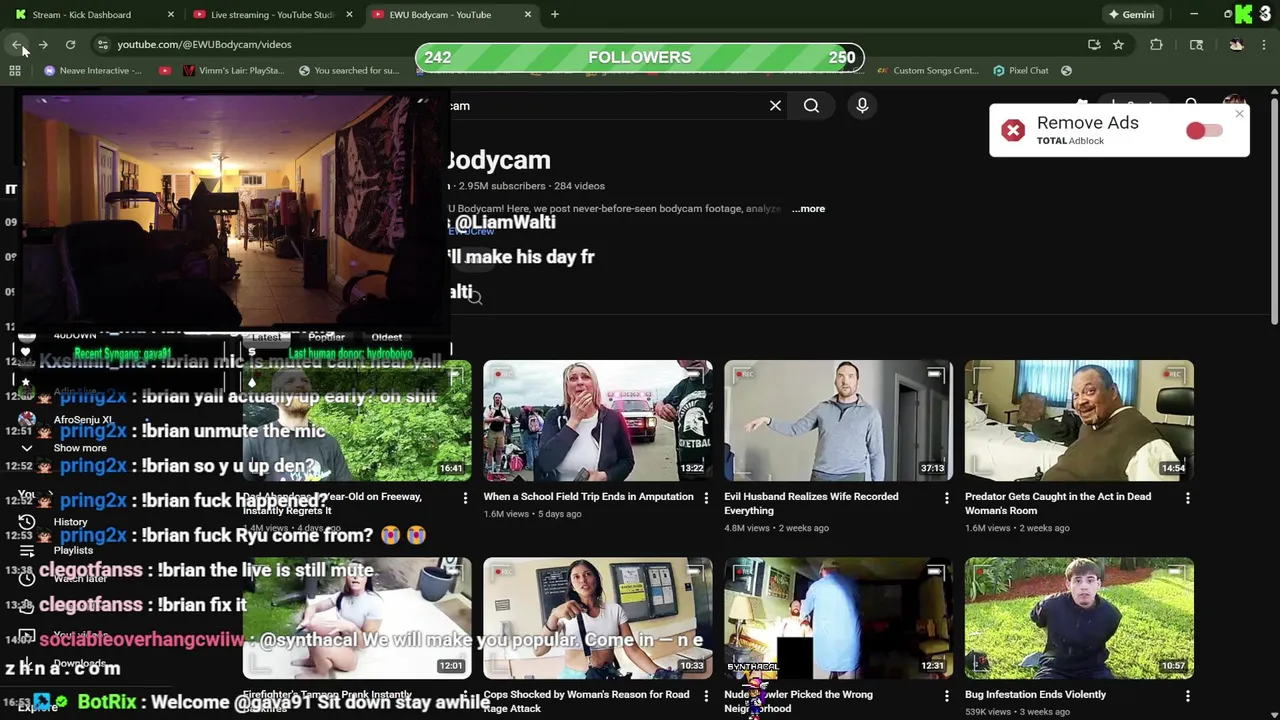Screen dimensions: 1280x720
Task: Open options menu for Predator Gets Caught video
Action: coord(1188,497)
